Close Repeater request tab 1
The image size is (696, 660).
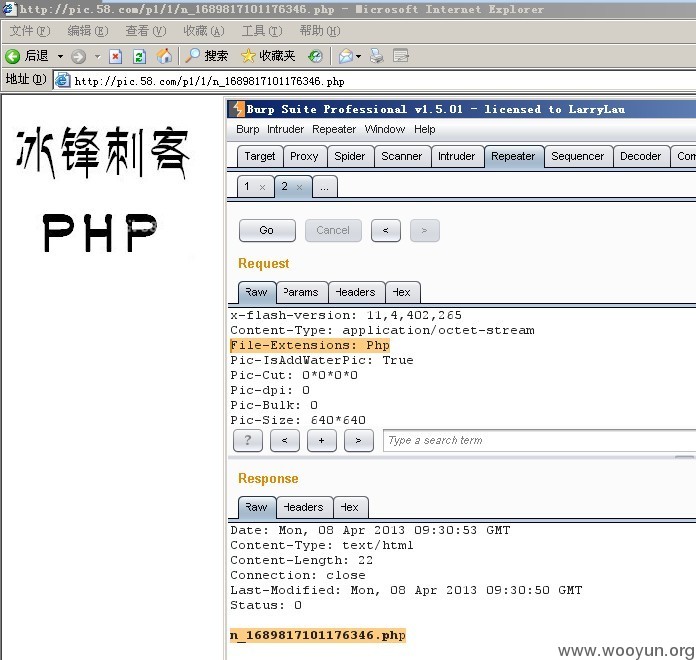point(262,187)
